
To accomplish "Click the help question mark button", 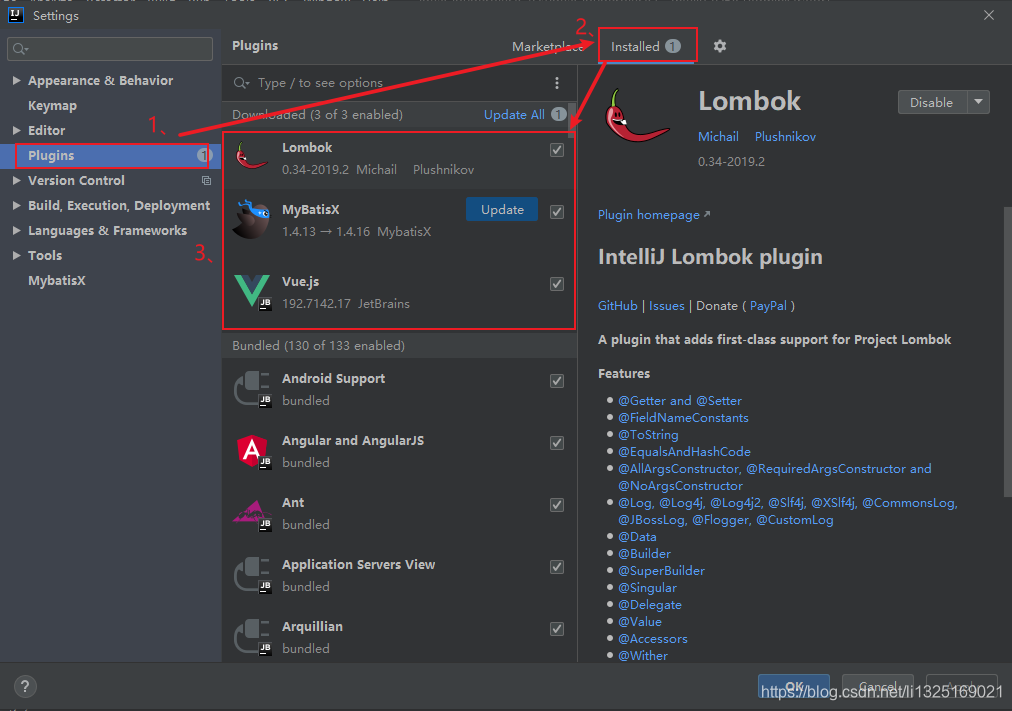I will [25, 686].
